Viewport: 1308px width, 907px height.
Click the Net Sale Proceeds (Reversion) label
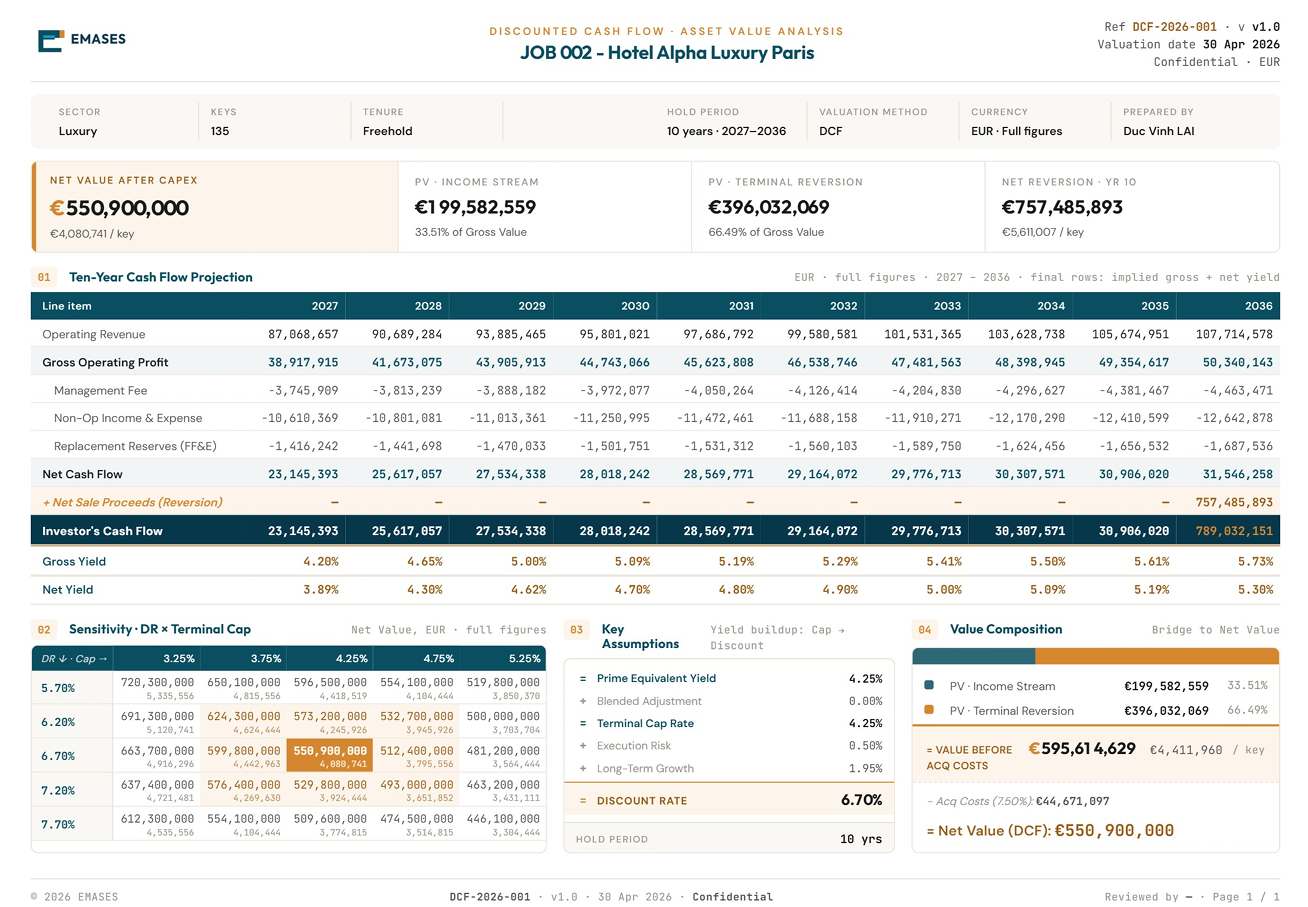tap(132, 502)
